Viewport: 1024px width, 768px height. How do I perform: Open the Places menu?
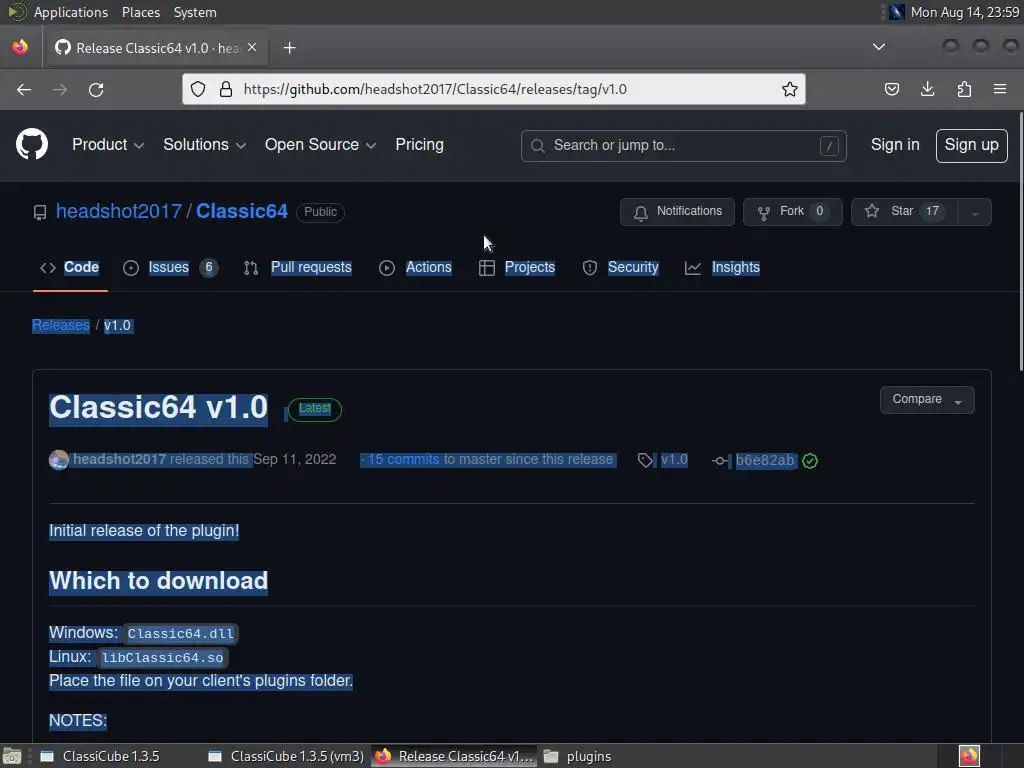tap(141, 12)
